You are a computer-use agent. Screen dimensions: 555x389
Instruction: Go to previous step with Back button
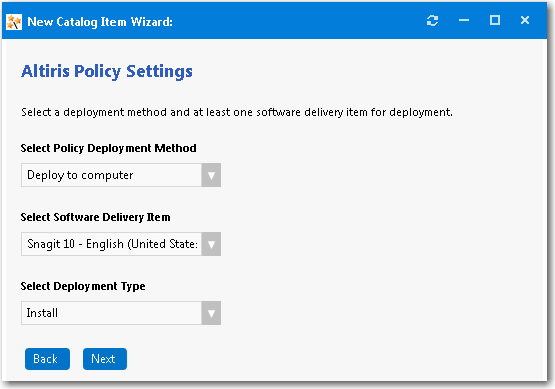click(47, 359)
